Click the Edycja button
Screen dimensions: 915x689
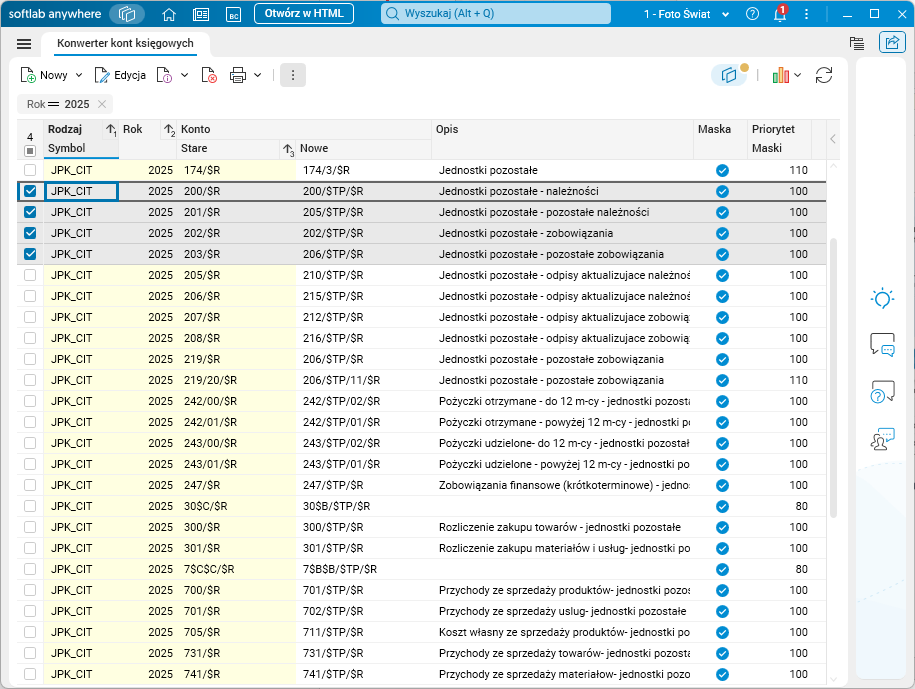120,75
